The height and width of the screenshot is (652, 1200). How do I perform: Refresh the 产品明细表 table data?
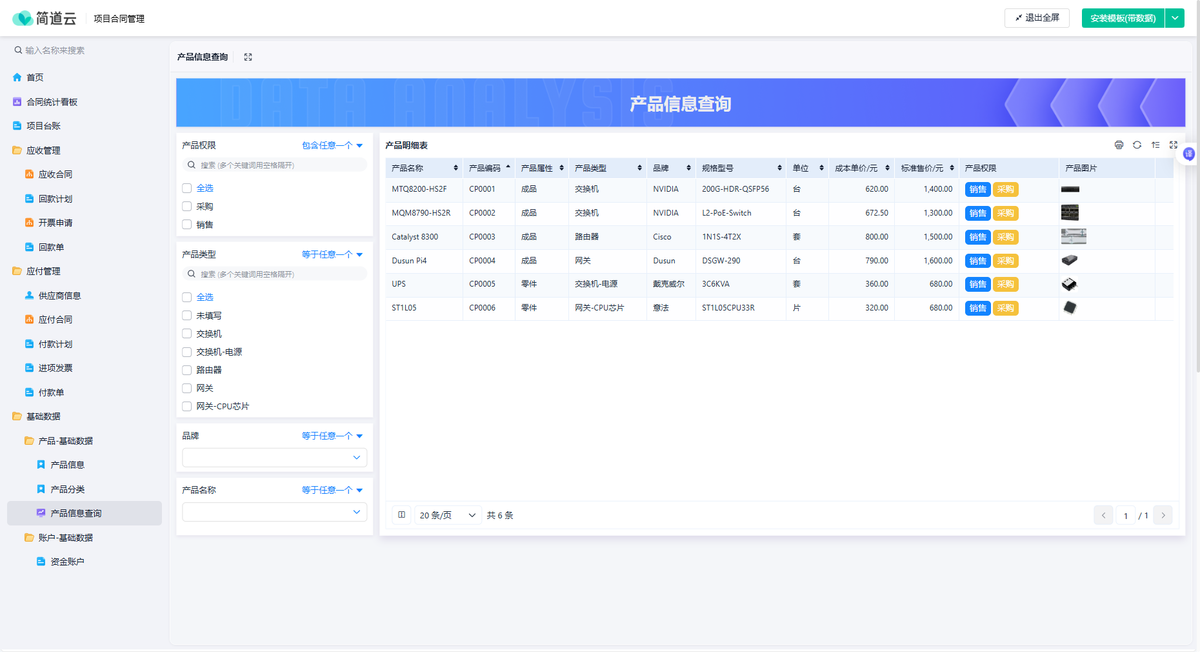click(x=1137, y=145)
